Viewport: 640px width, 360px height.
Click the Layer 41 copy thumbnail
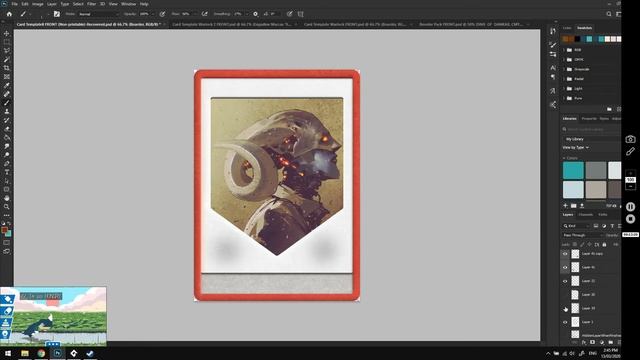(x=575, y=254)
